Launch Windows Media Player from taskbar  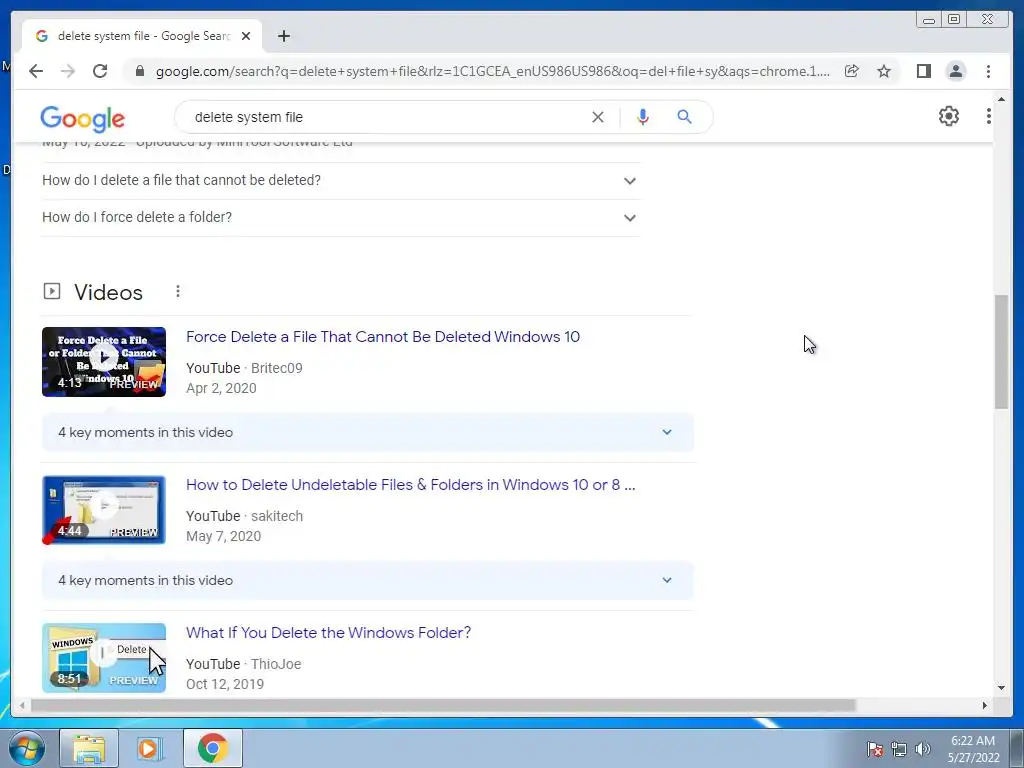click(x=150, y=748)
